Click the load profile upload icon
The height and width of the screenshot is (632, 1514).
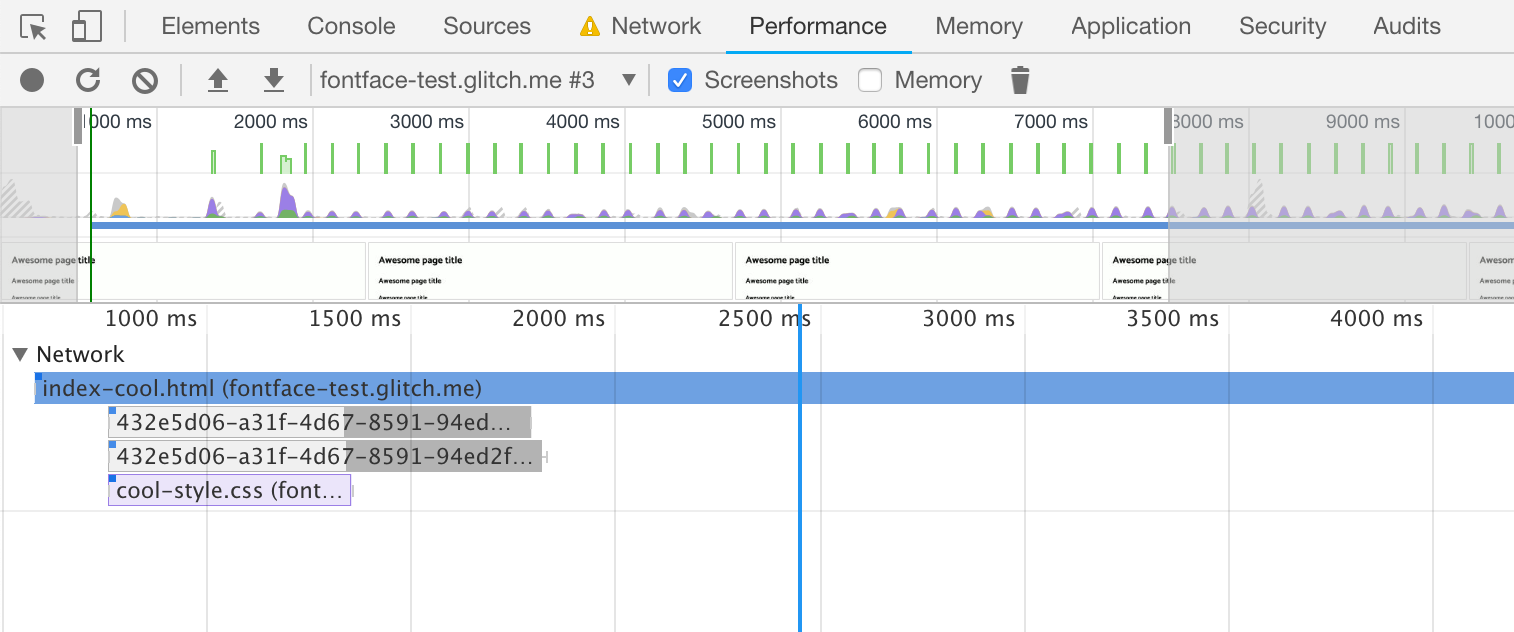pyautogui.click(x=217, y=80)
